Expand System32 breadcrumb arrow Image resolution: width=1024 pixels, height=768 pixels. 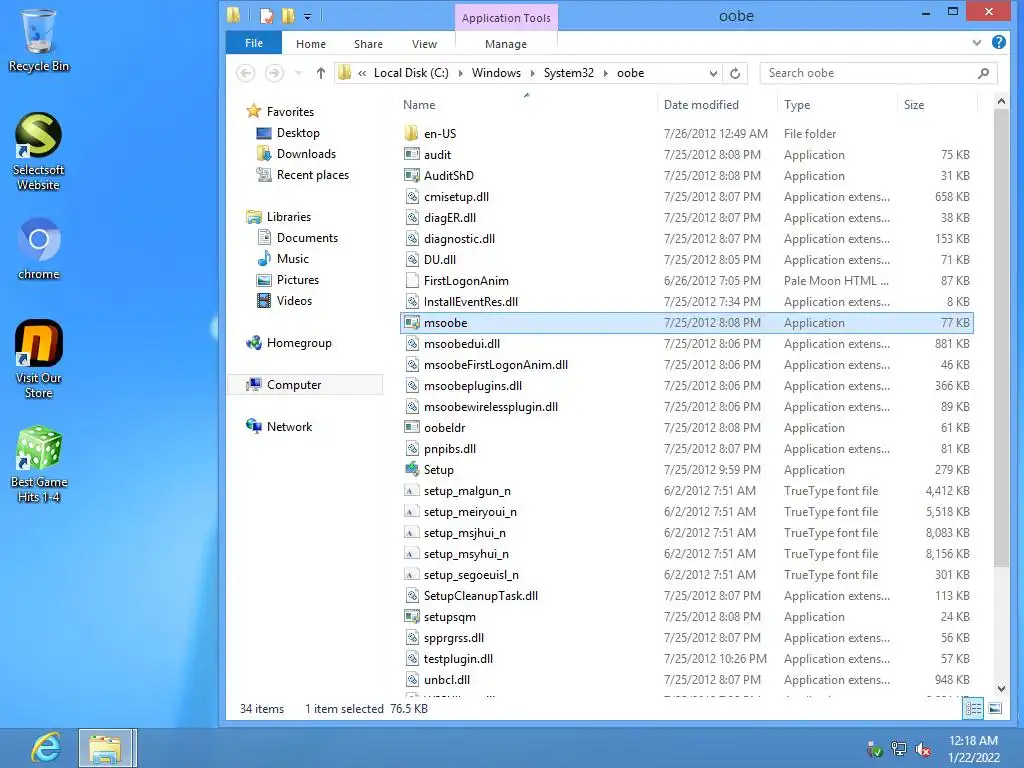pyautogui.click(x=605, y=73)
